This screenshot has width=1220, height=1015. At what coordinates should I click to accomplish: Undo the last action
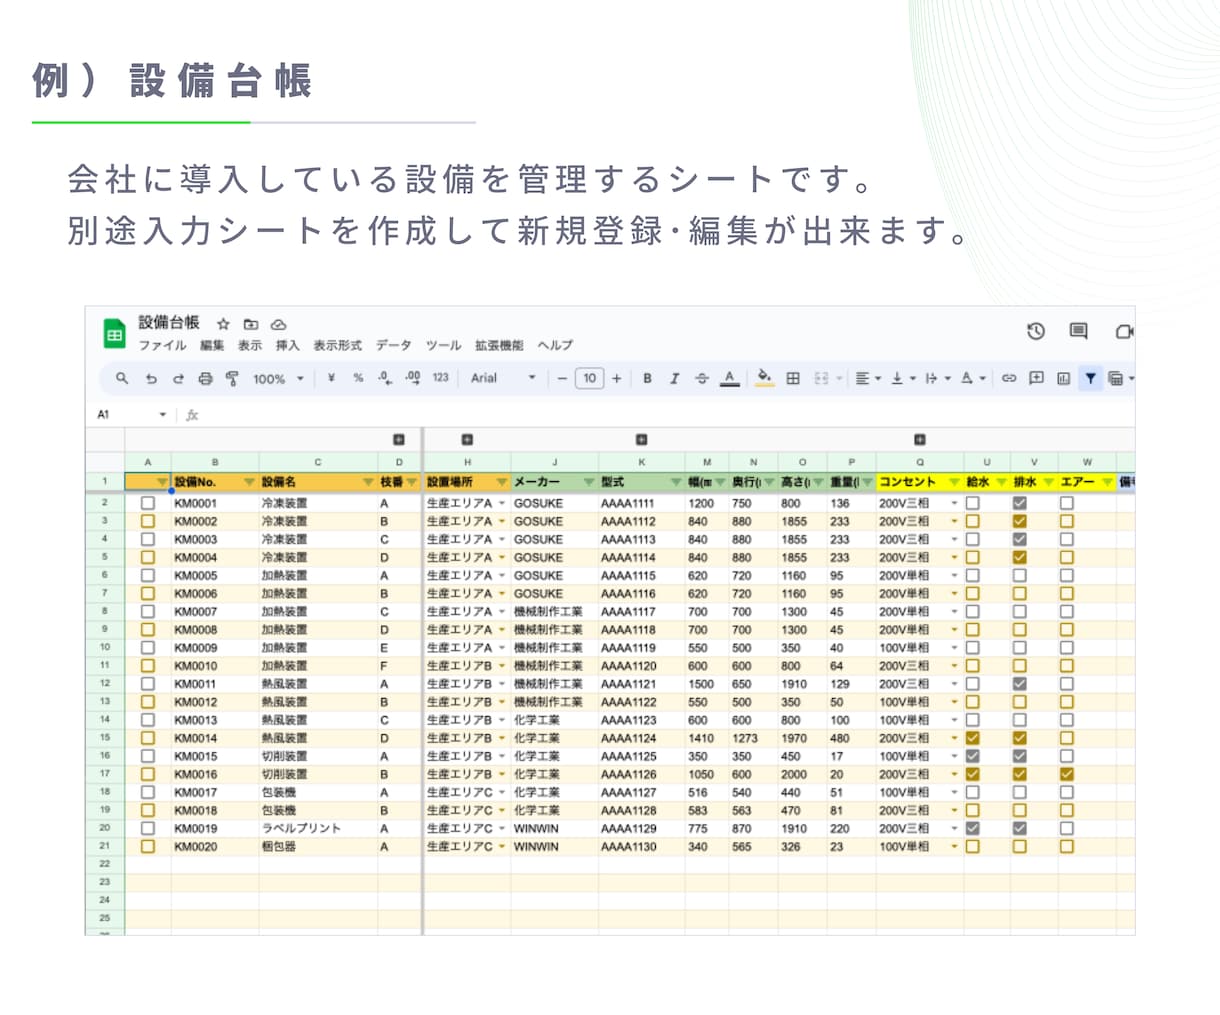tap(151, 378)
